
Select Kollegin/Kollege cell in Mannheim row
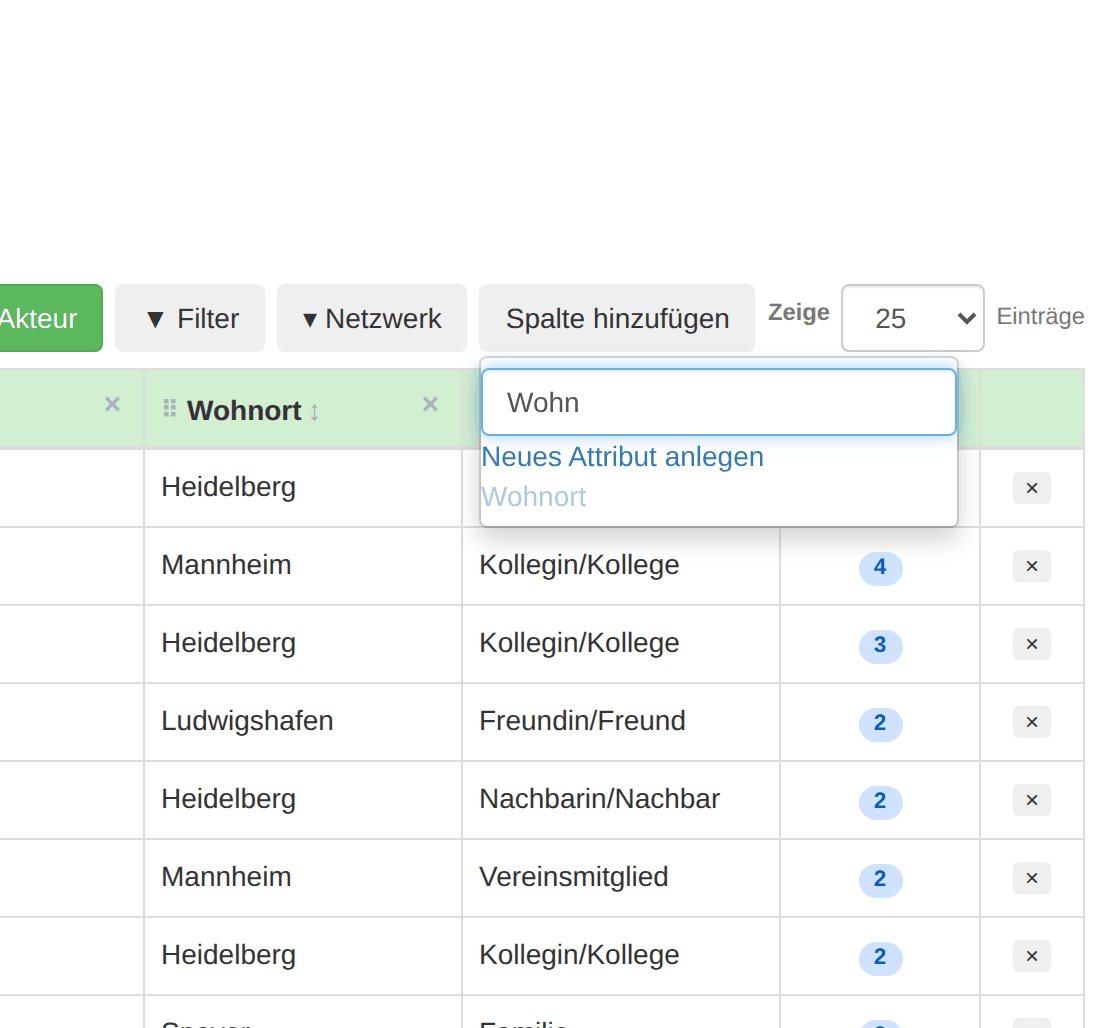[x=621, y=566]
